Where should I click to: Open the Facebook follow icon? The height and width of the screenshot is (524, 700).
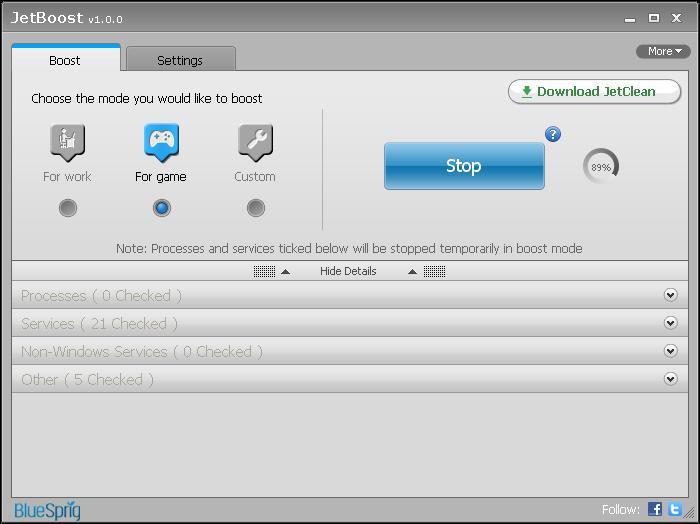[655, 509]
